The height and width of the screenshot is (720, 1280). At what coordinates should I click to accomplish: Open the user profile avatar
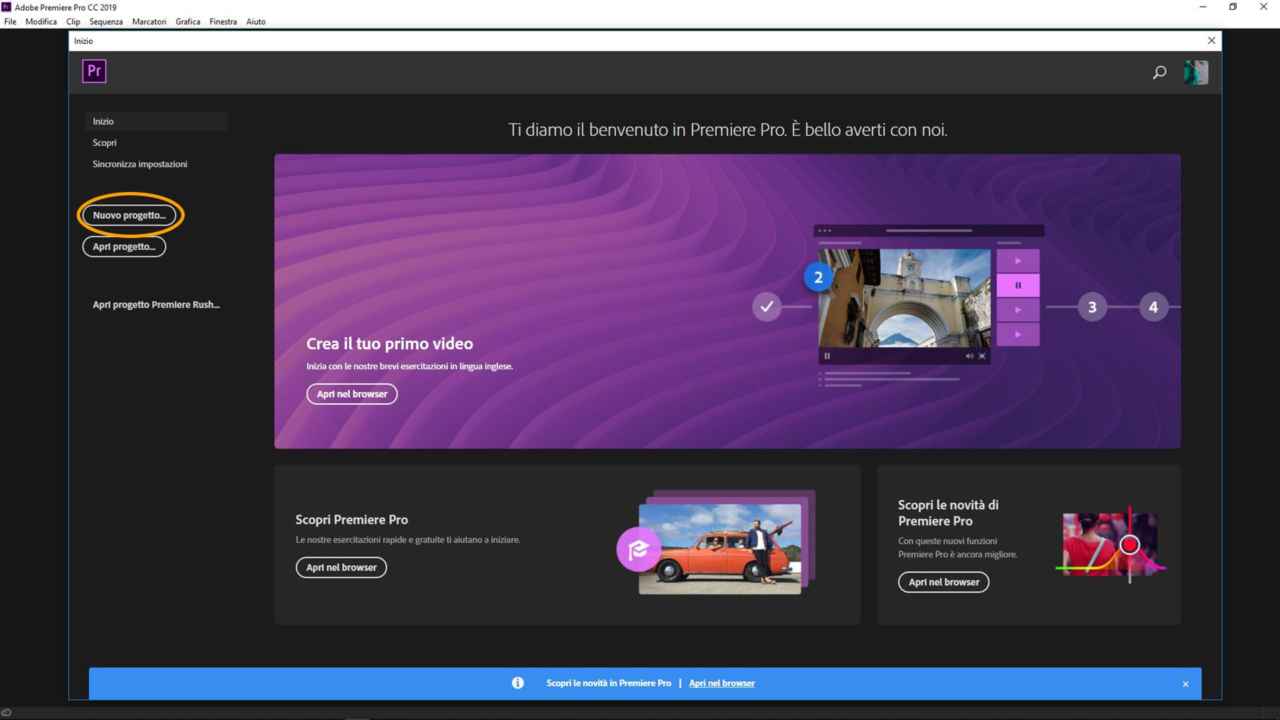1196,72
